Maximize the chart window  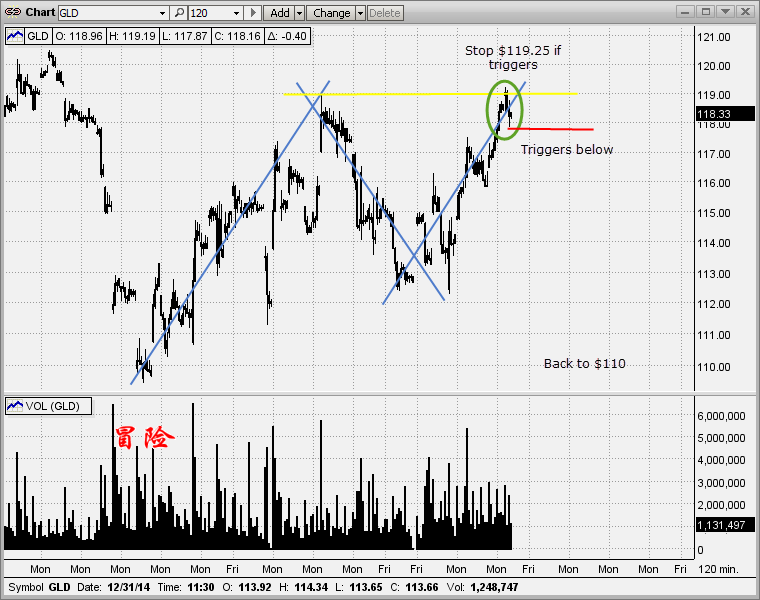705,12
